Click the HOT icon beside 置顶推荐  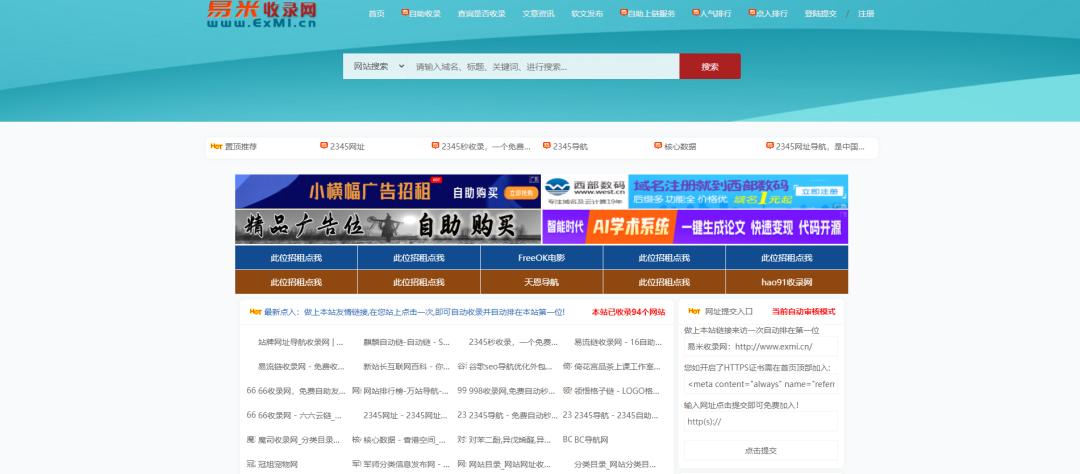pyautogui.click(x=216, y=147)
